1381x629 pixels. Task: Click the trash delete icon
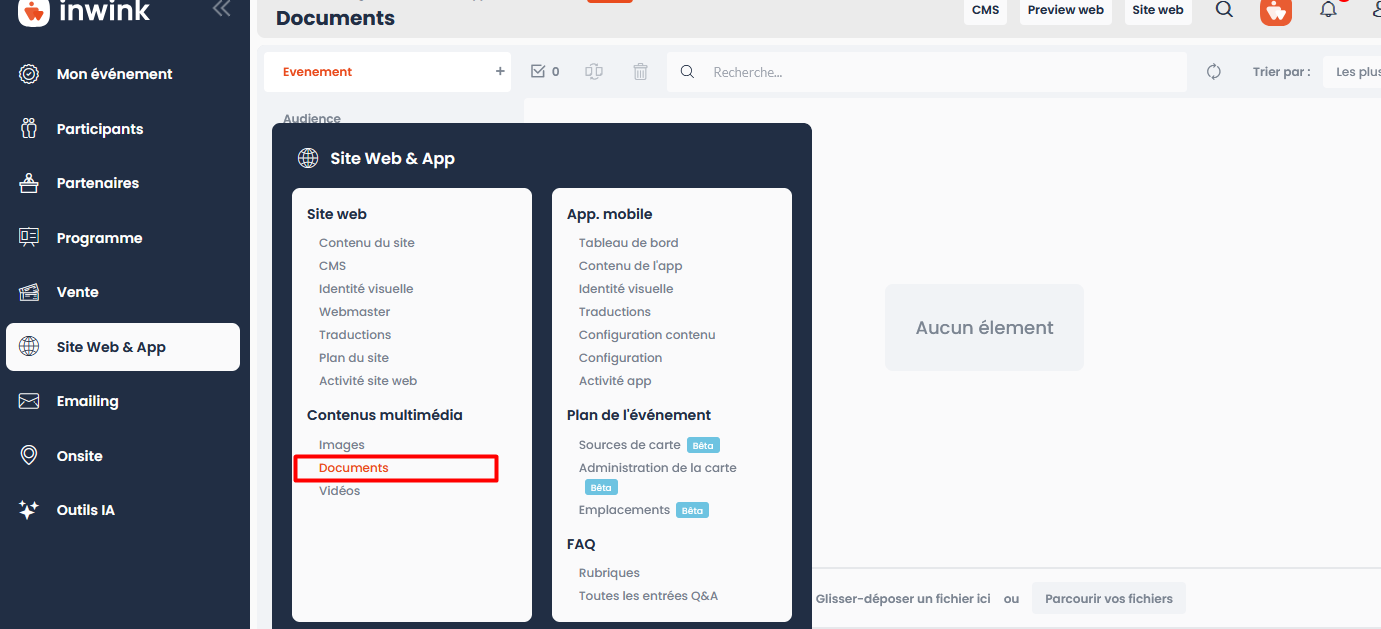[640, 72]
